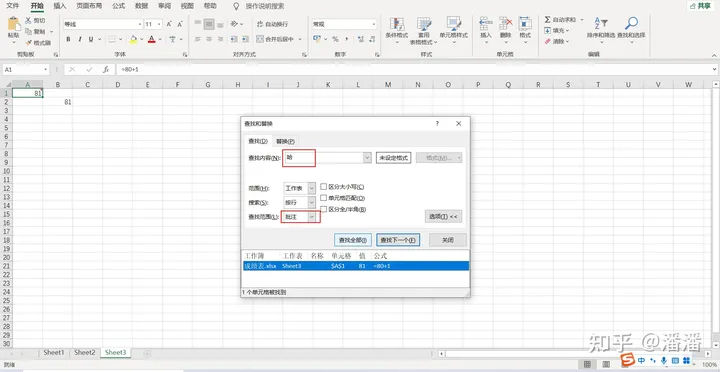Click the Copy (复制) icon
Screen dimensions: 720x372
point(28,32)
